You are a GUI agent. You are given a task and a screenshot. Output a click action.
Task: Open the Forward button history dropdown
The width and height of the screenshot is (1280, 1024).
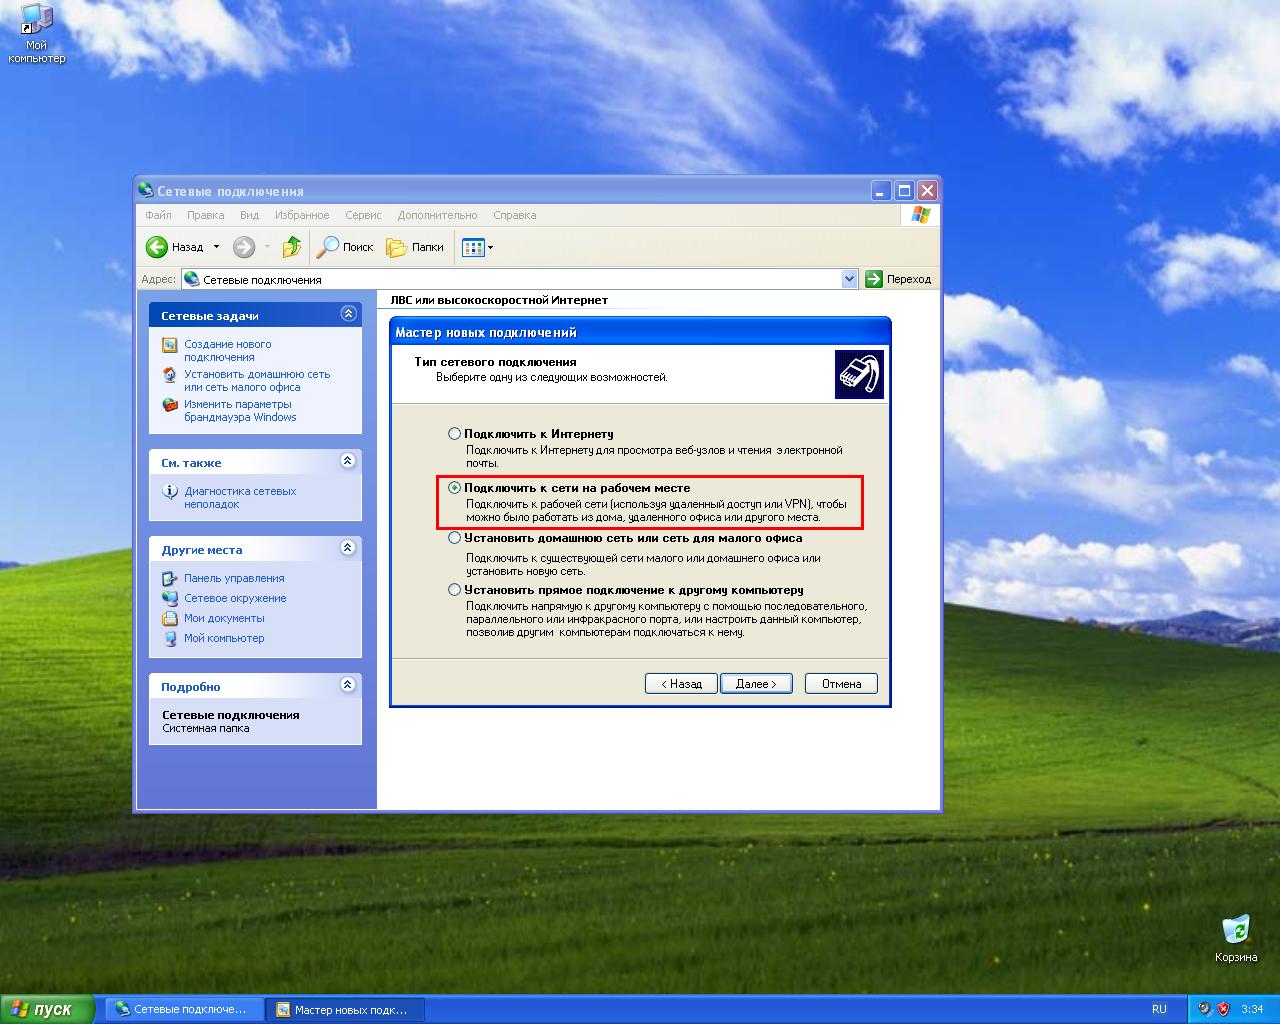(x=267, y=247)
